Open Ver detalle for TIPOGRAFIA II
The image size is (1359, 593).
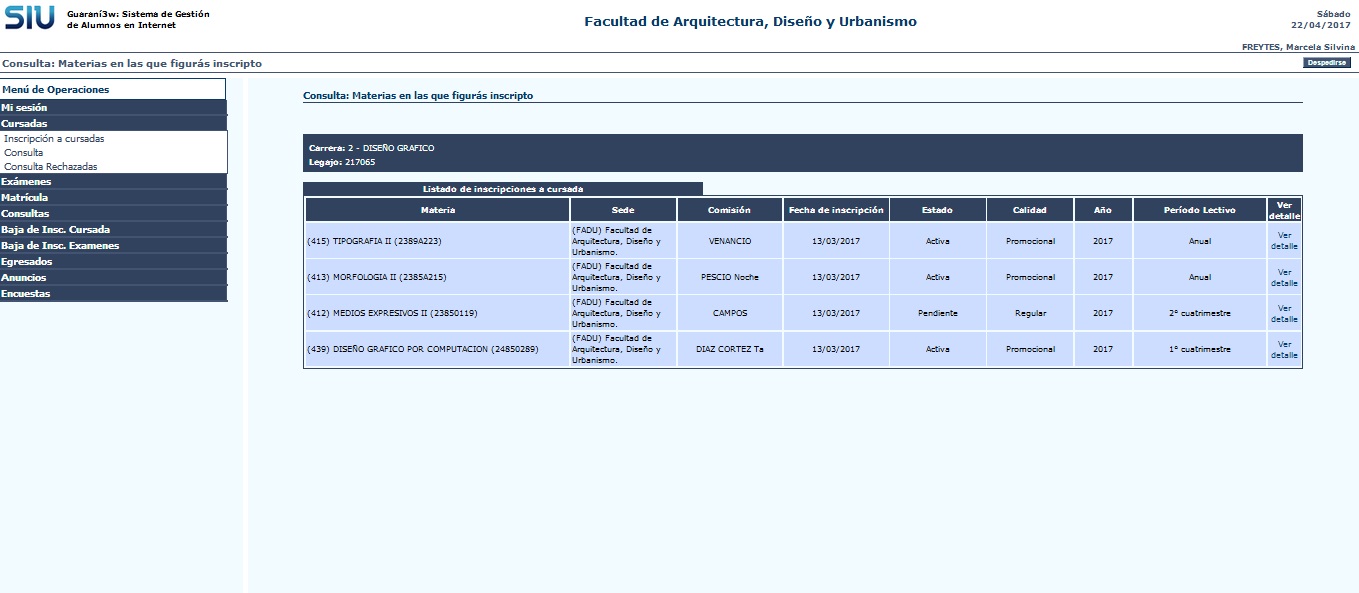click(x=1284, y=241)
